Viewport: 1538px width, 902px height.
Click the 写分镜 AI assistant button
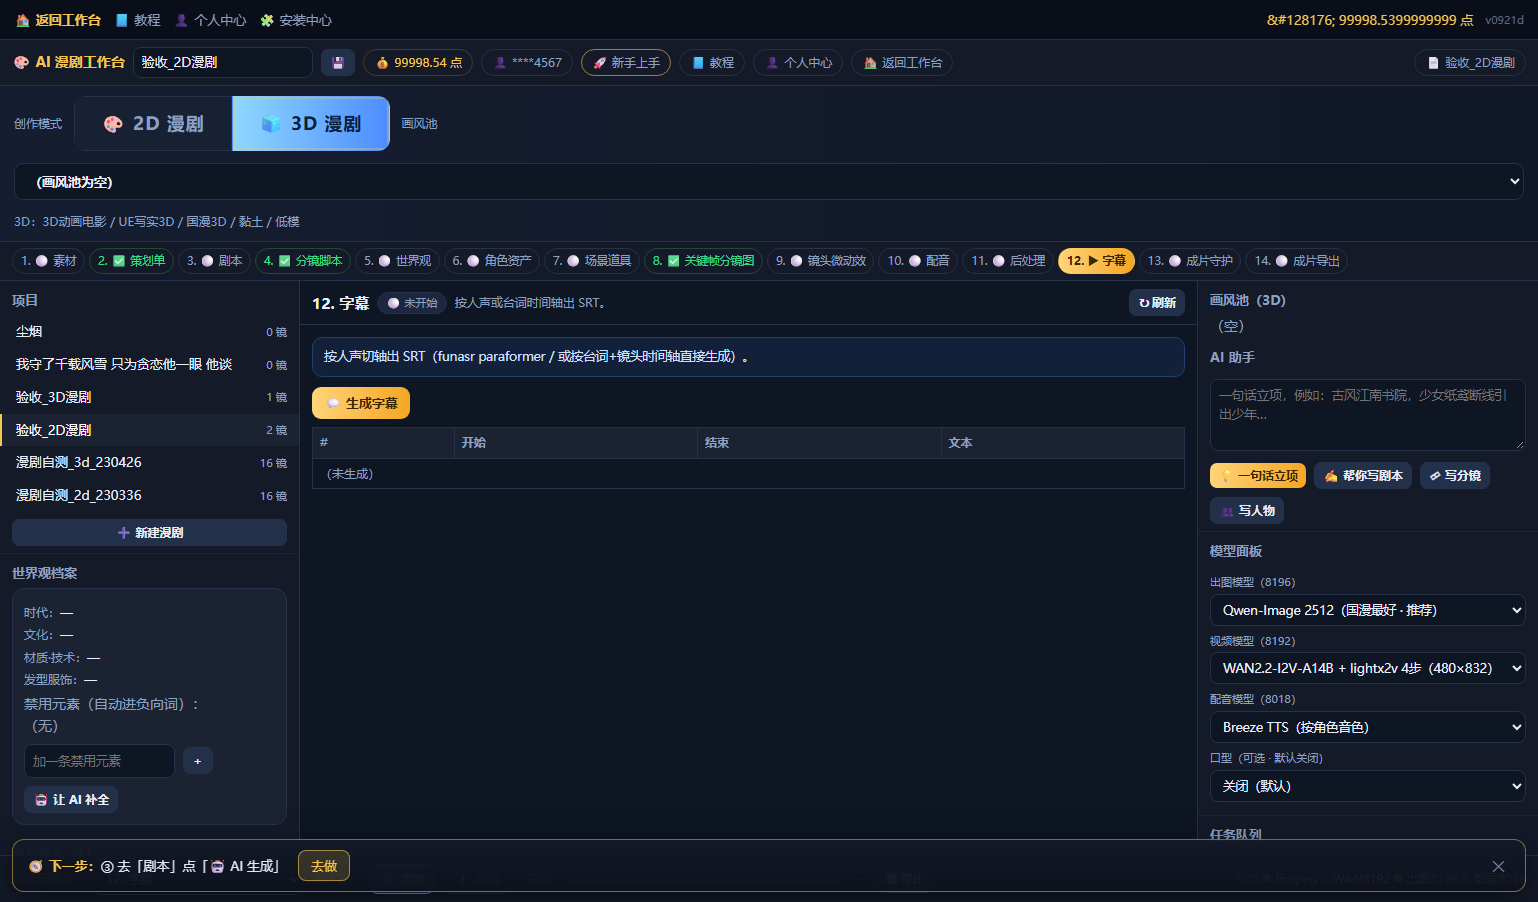[1455, 476]
